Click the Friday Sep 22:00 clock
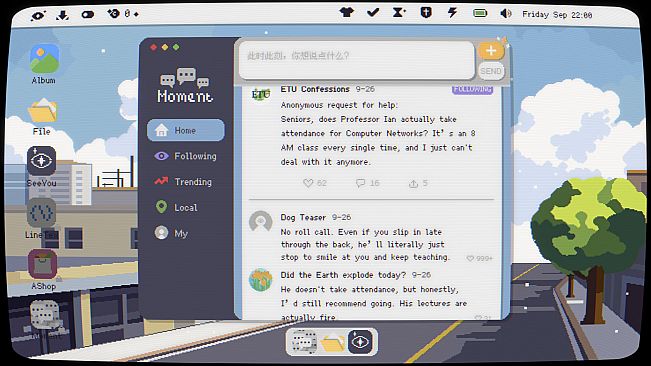The height and width of the screenshot is (366, 651). 557,15
